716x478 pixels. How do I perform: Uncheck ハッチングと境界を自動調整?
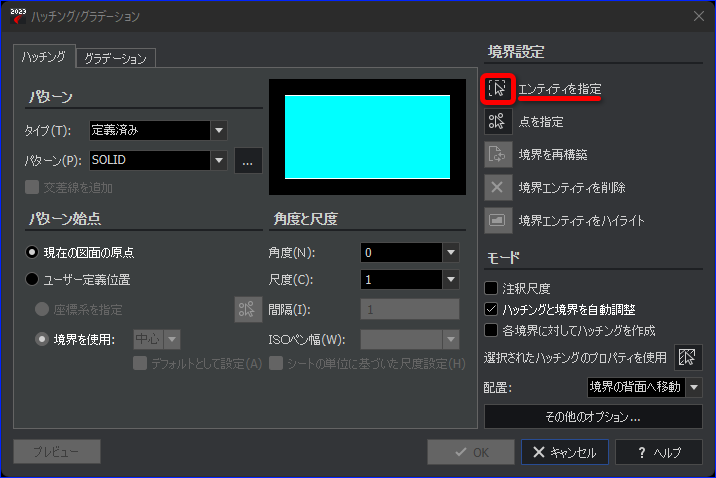coord(491,309)
